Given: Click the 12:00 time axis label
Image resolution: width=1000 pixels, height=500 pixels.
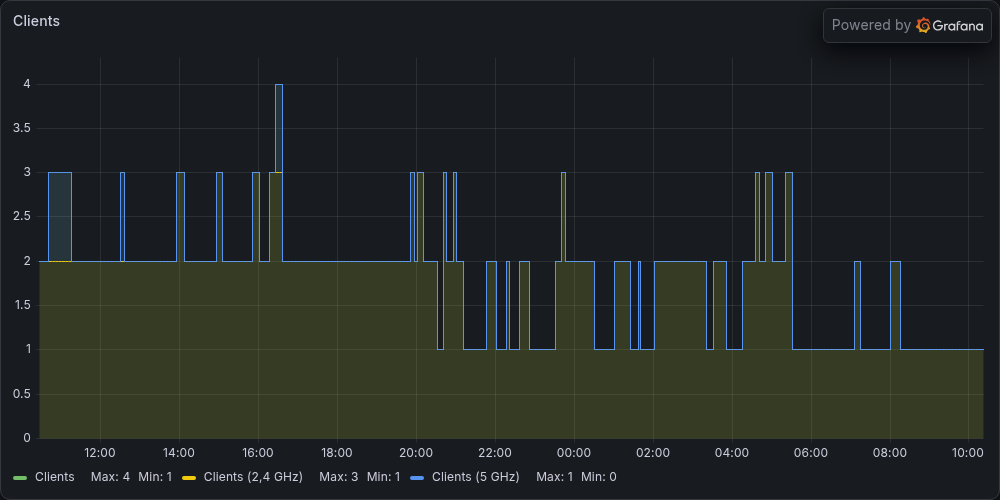Looking at the screenshot, I should [x=99, y=453].
